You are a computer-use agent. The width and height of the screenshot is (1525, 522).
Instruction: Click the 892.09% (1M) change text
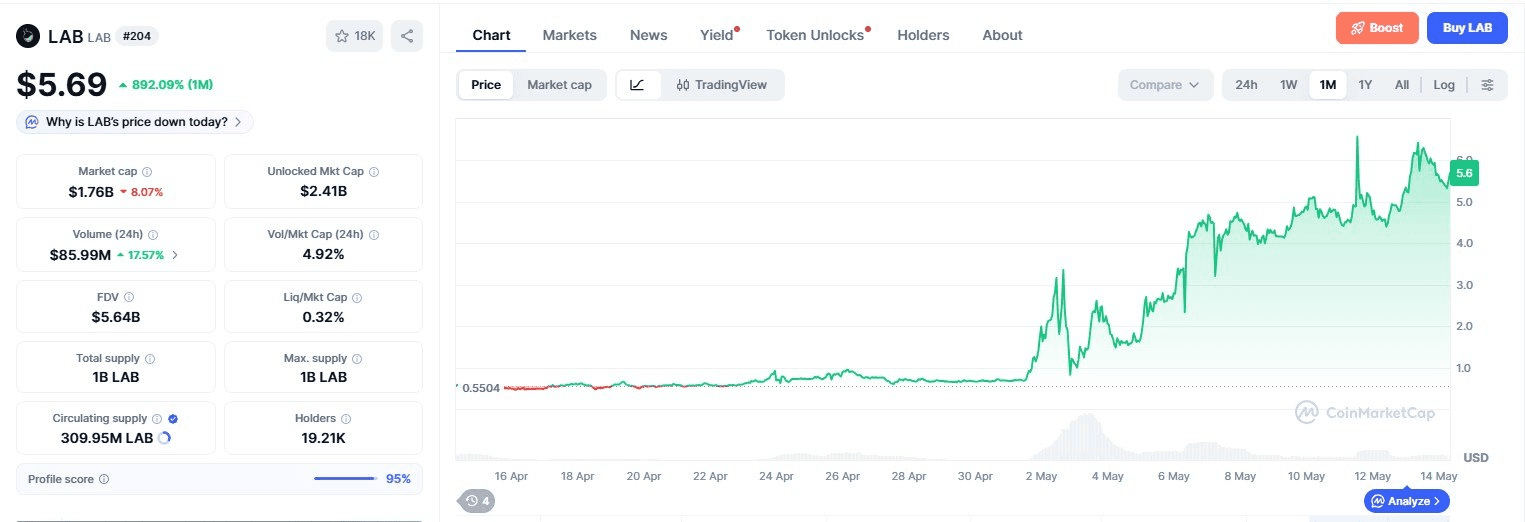tap(171, 85)
